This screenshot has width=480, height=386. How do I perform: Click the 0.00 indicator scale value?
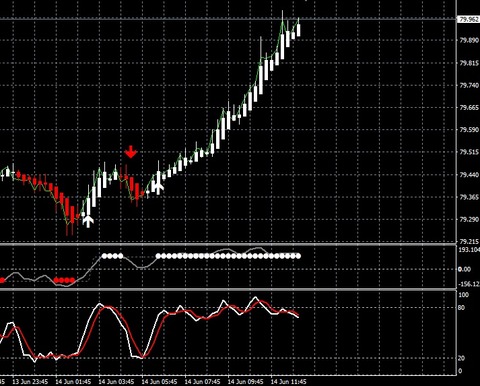click(x=464, y=269)
